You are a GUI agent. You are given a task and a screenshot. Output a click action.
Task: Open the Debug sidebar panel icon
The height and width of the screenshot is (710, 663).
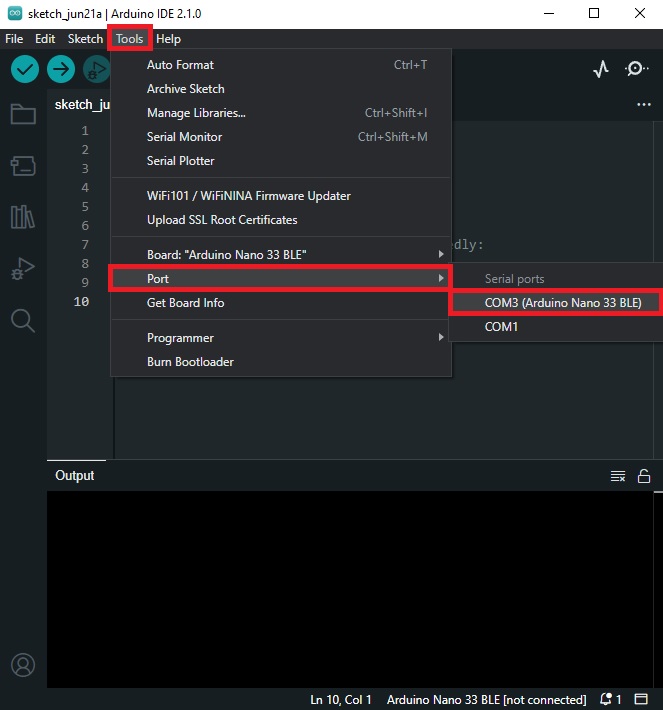coord(23,269)
